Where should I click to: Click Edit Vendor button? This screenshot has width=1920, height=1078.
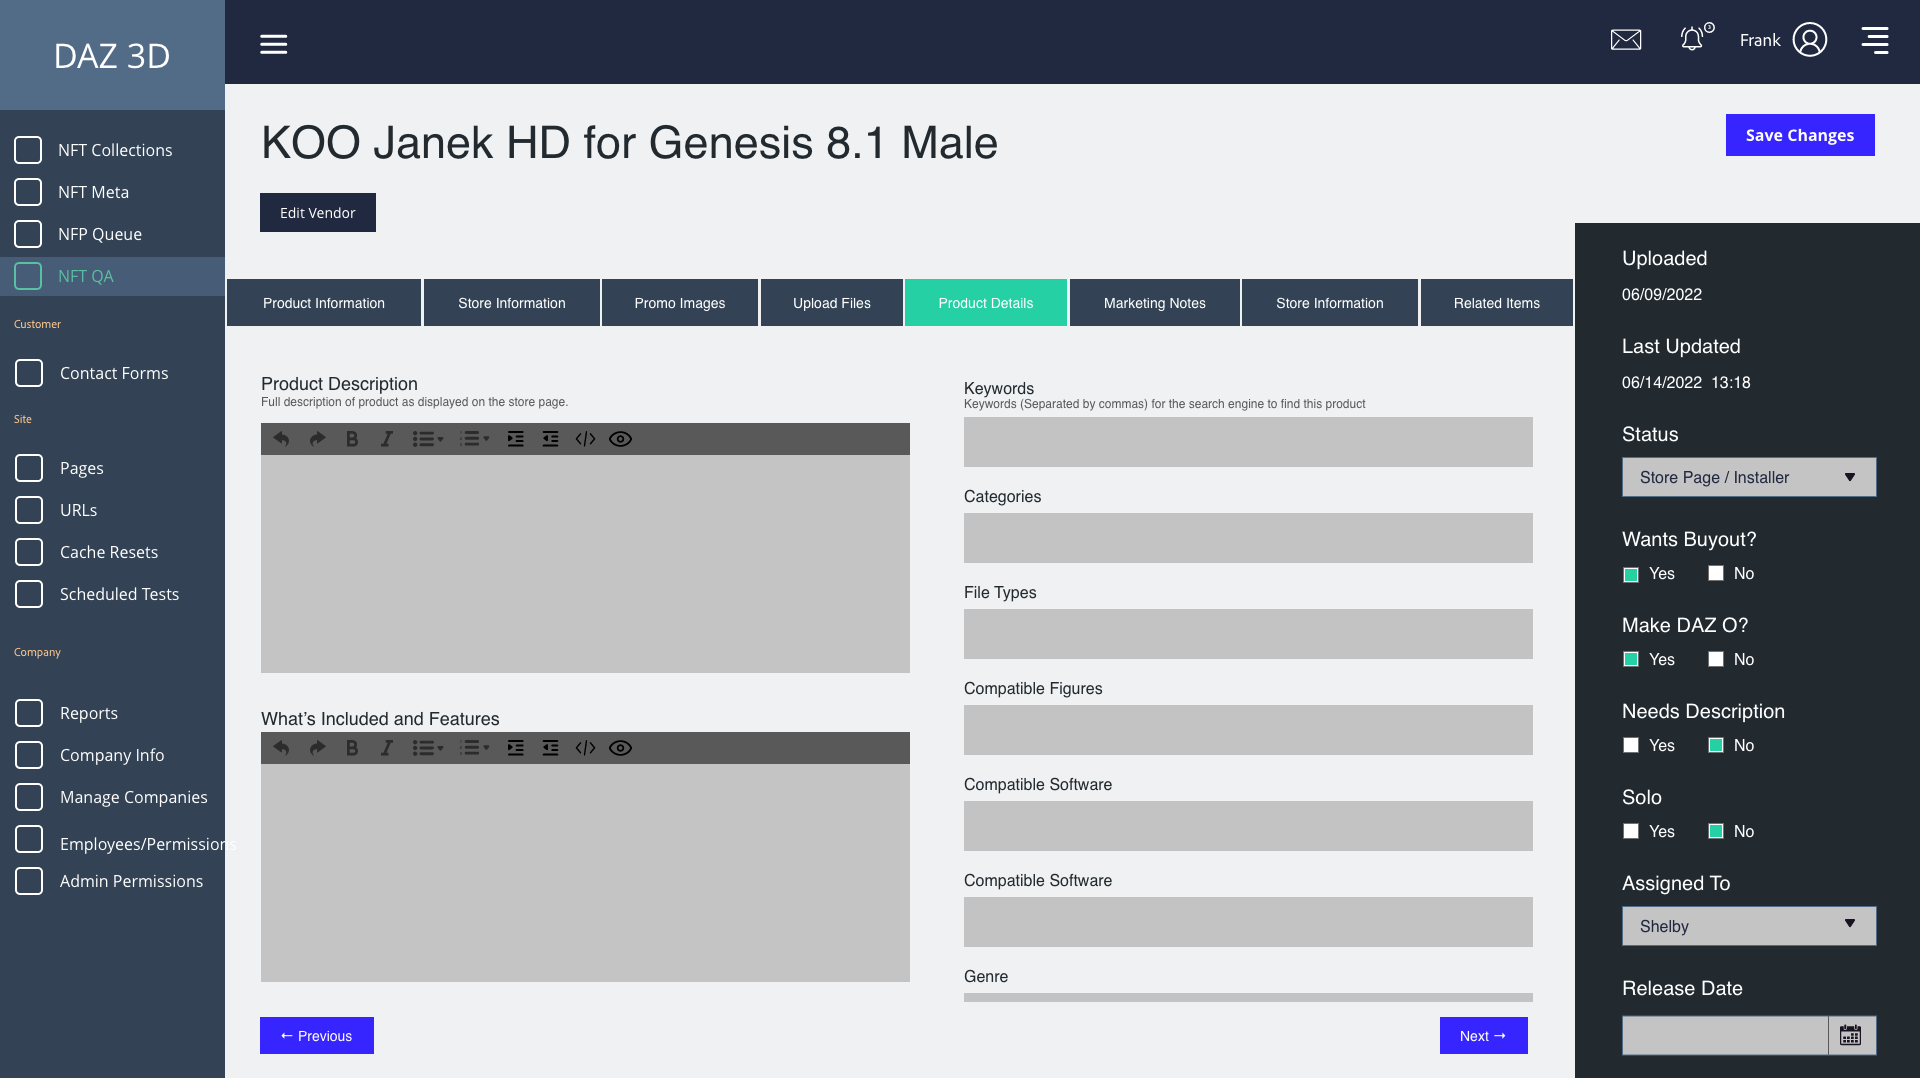coord(318,213)
